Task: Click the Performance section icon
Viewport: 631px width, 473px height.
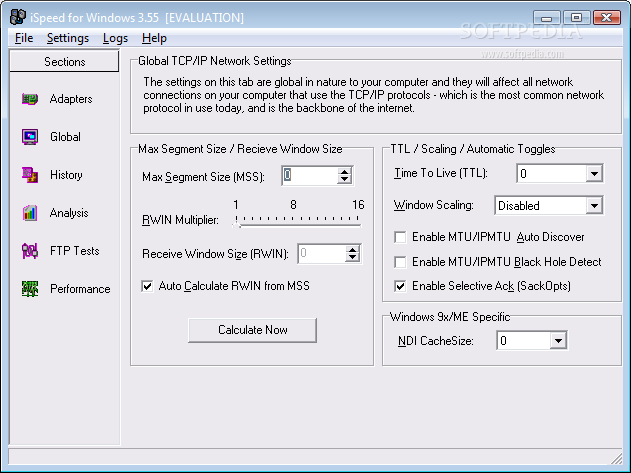Action: (x=30, y=289)
